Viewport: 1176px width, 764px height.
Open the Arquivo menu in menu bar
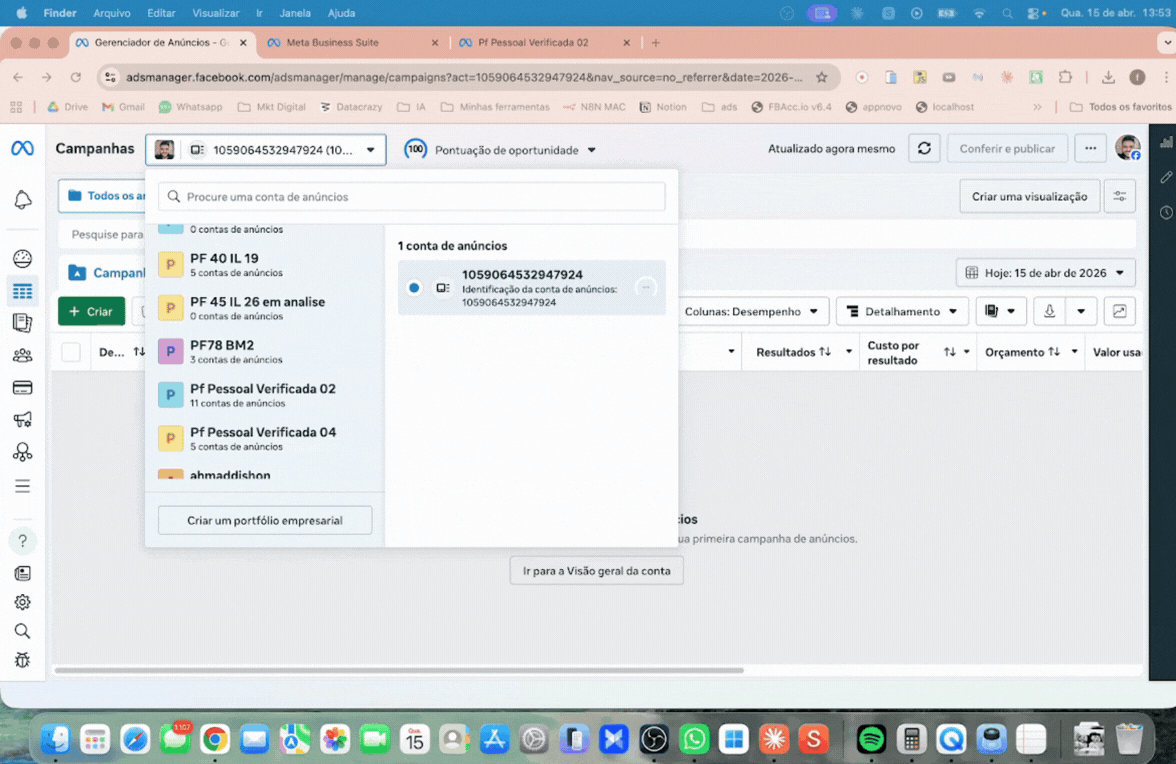[x=111, y=13]
